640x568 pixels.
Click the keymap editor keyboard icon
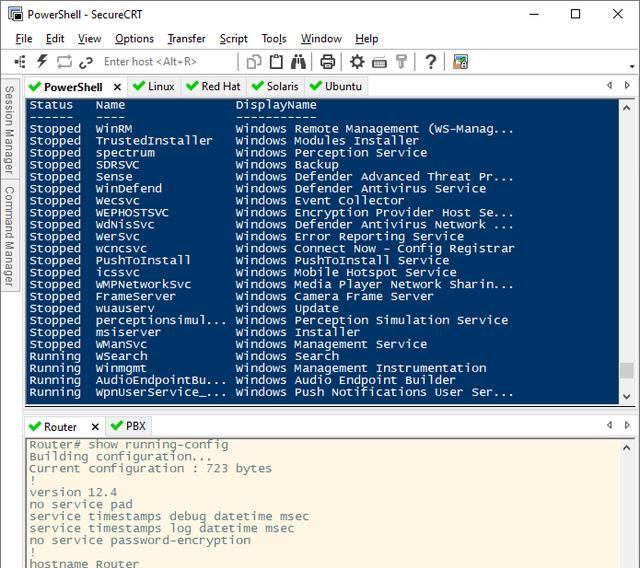click(x=379, y=62)
